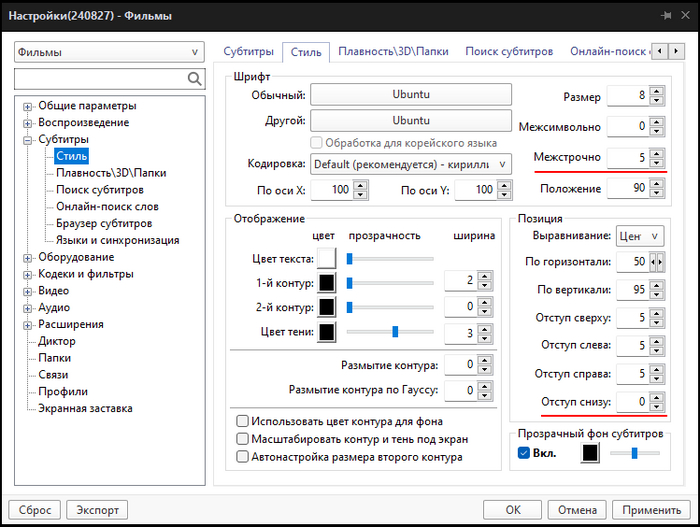The width and height of the screenshot is (700, 527).
Task: Adjust the shadow transparency slider
Action: coord(396,331)
